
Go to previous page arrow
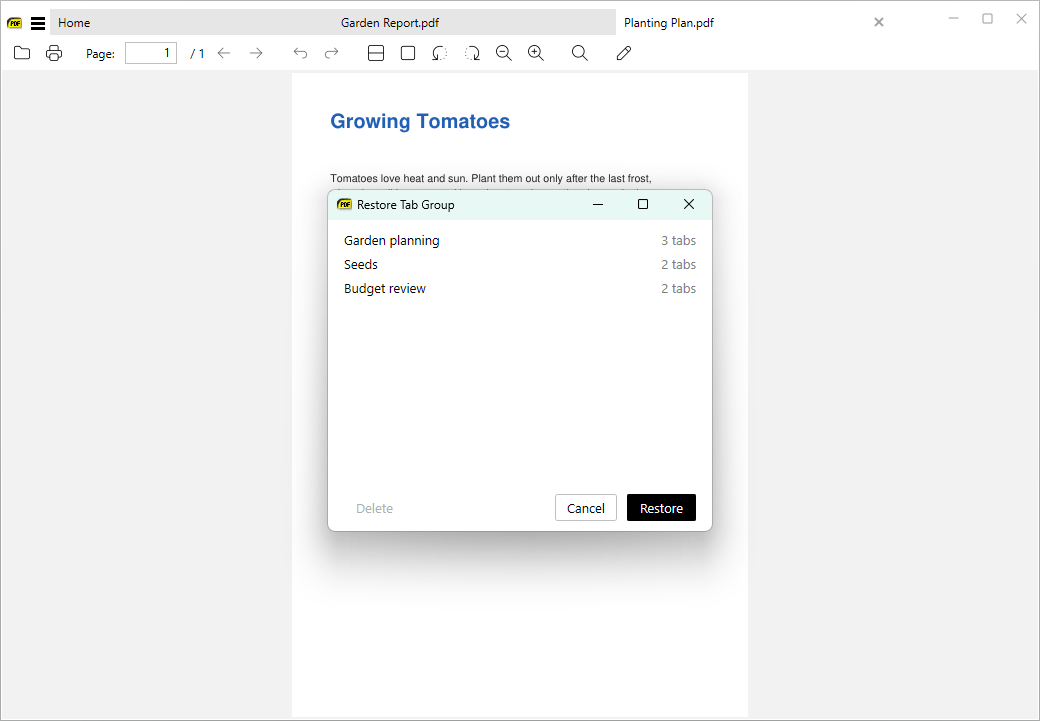pyautogui.click(x=224, y=53)
